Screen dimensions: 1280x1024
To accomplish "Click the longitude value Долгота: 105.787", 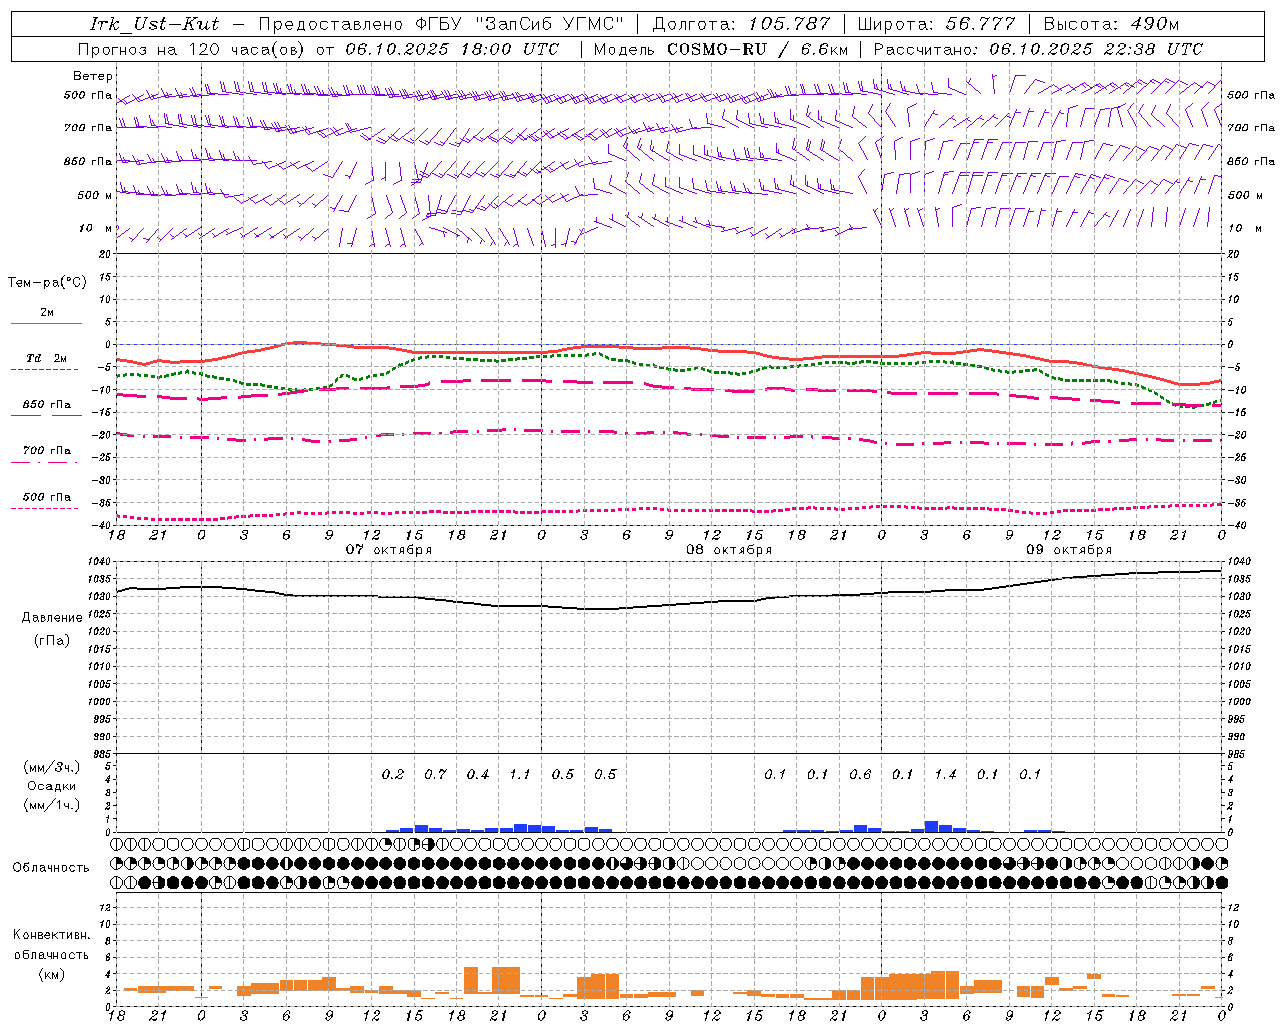I will point(741,24).
